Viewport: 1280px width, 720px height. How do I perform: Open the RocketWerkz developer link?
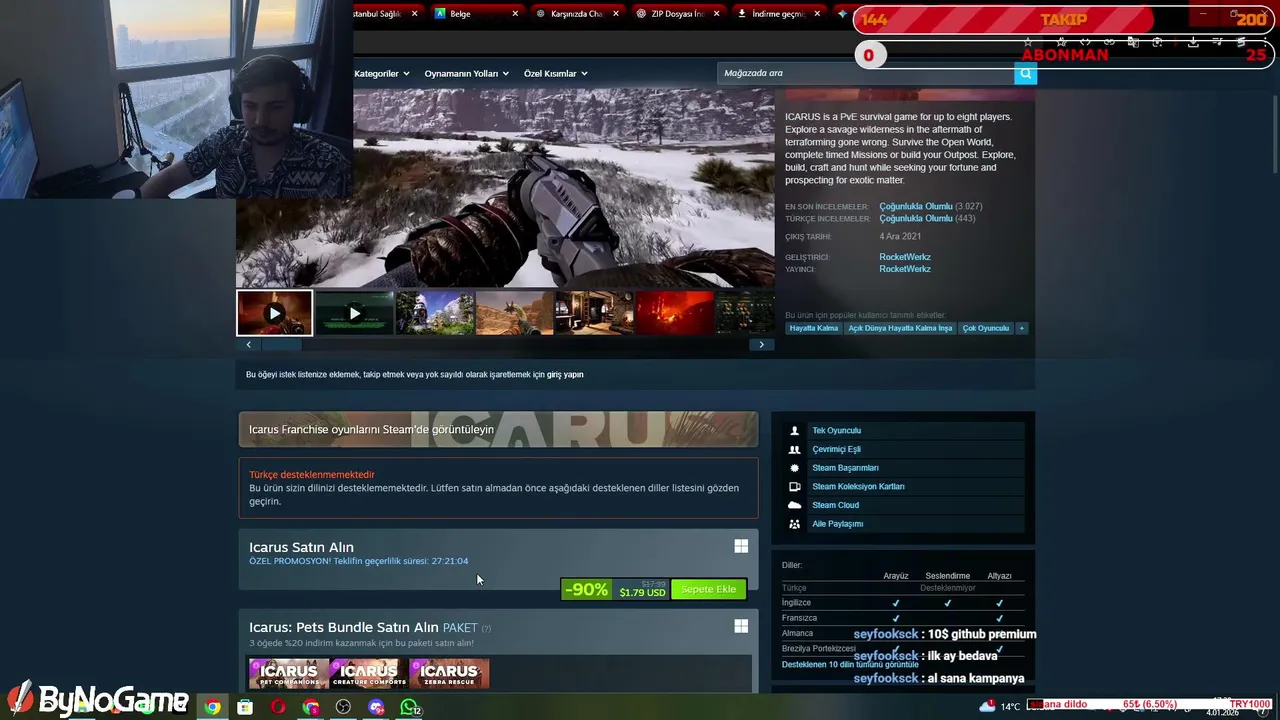pyautogui.click(x=905, y=257)
